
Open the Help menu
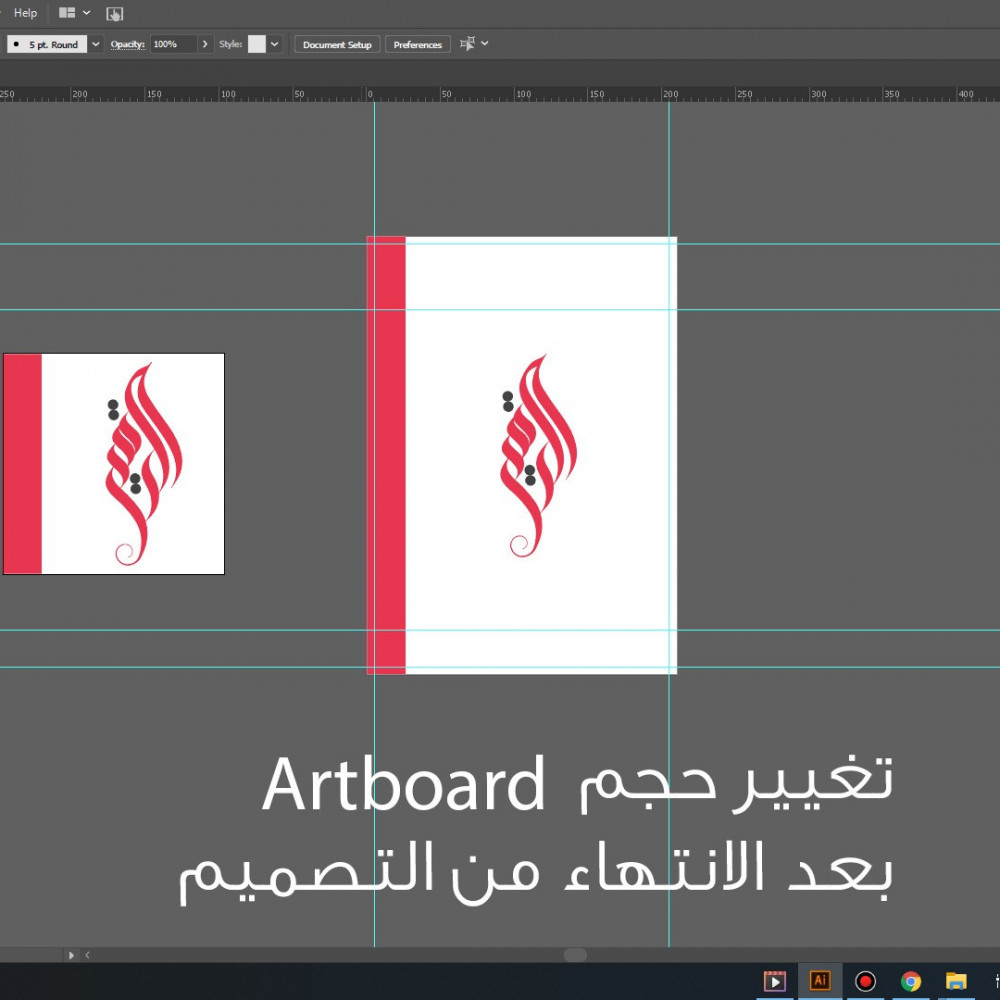pyautogui.click(x=25, y=13)
